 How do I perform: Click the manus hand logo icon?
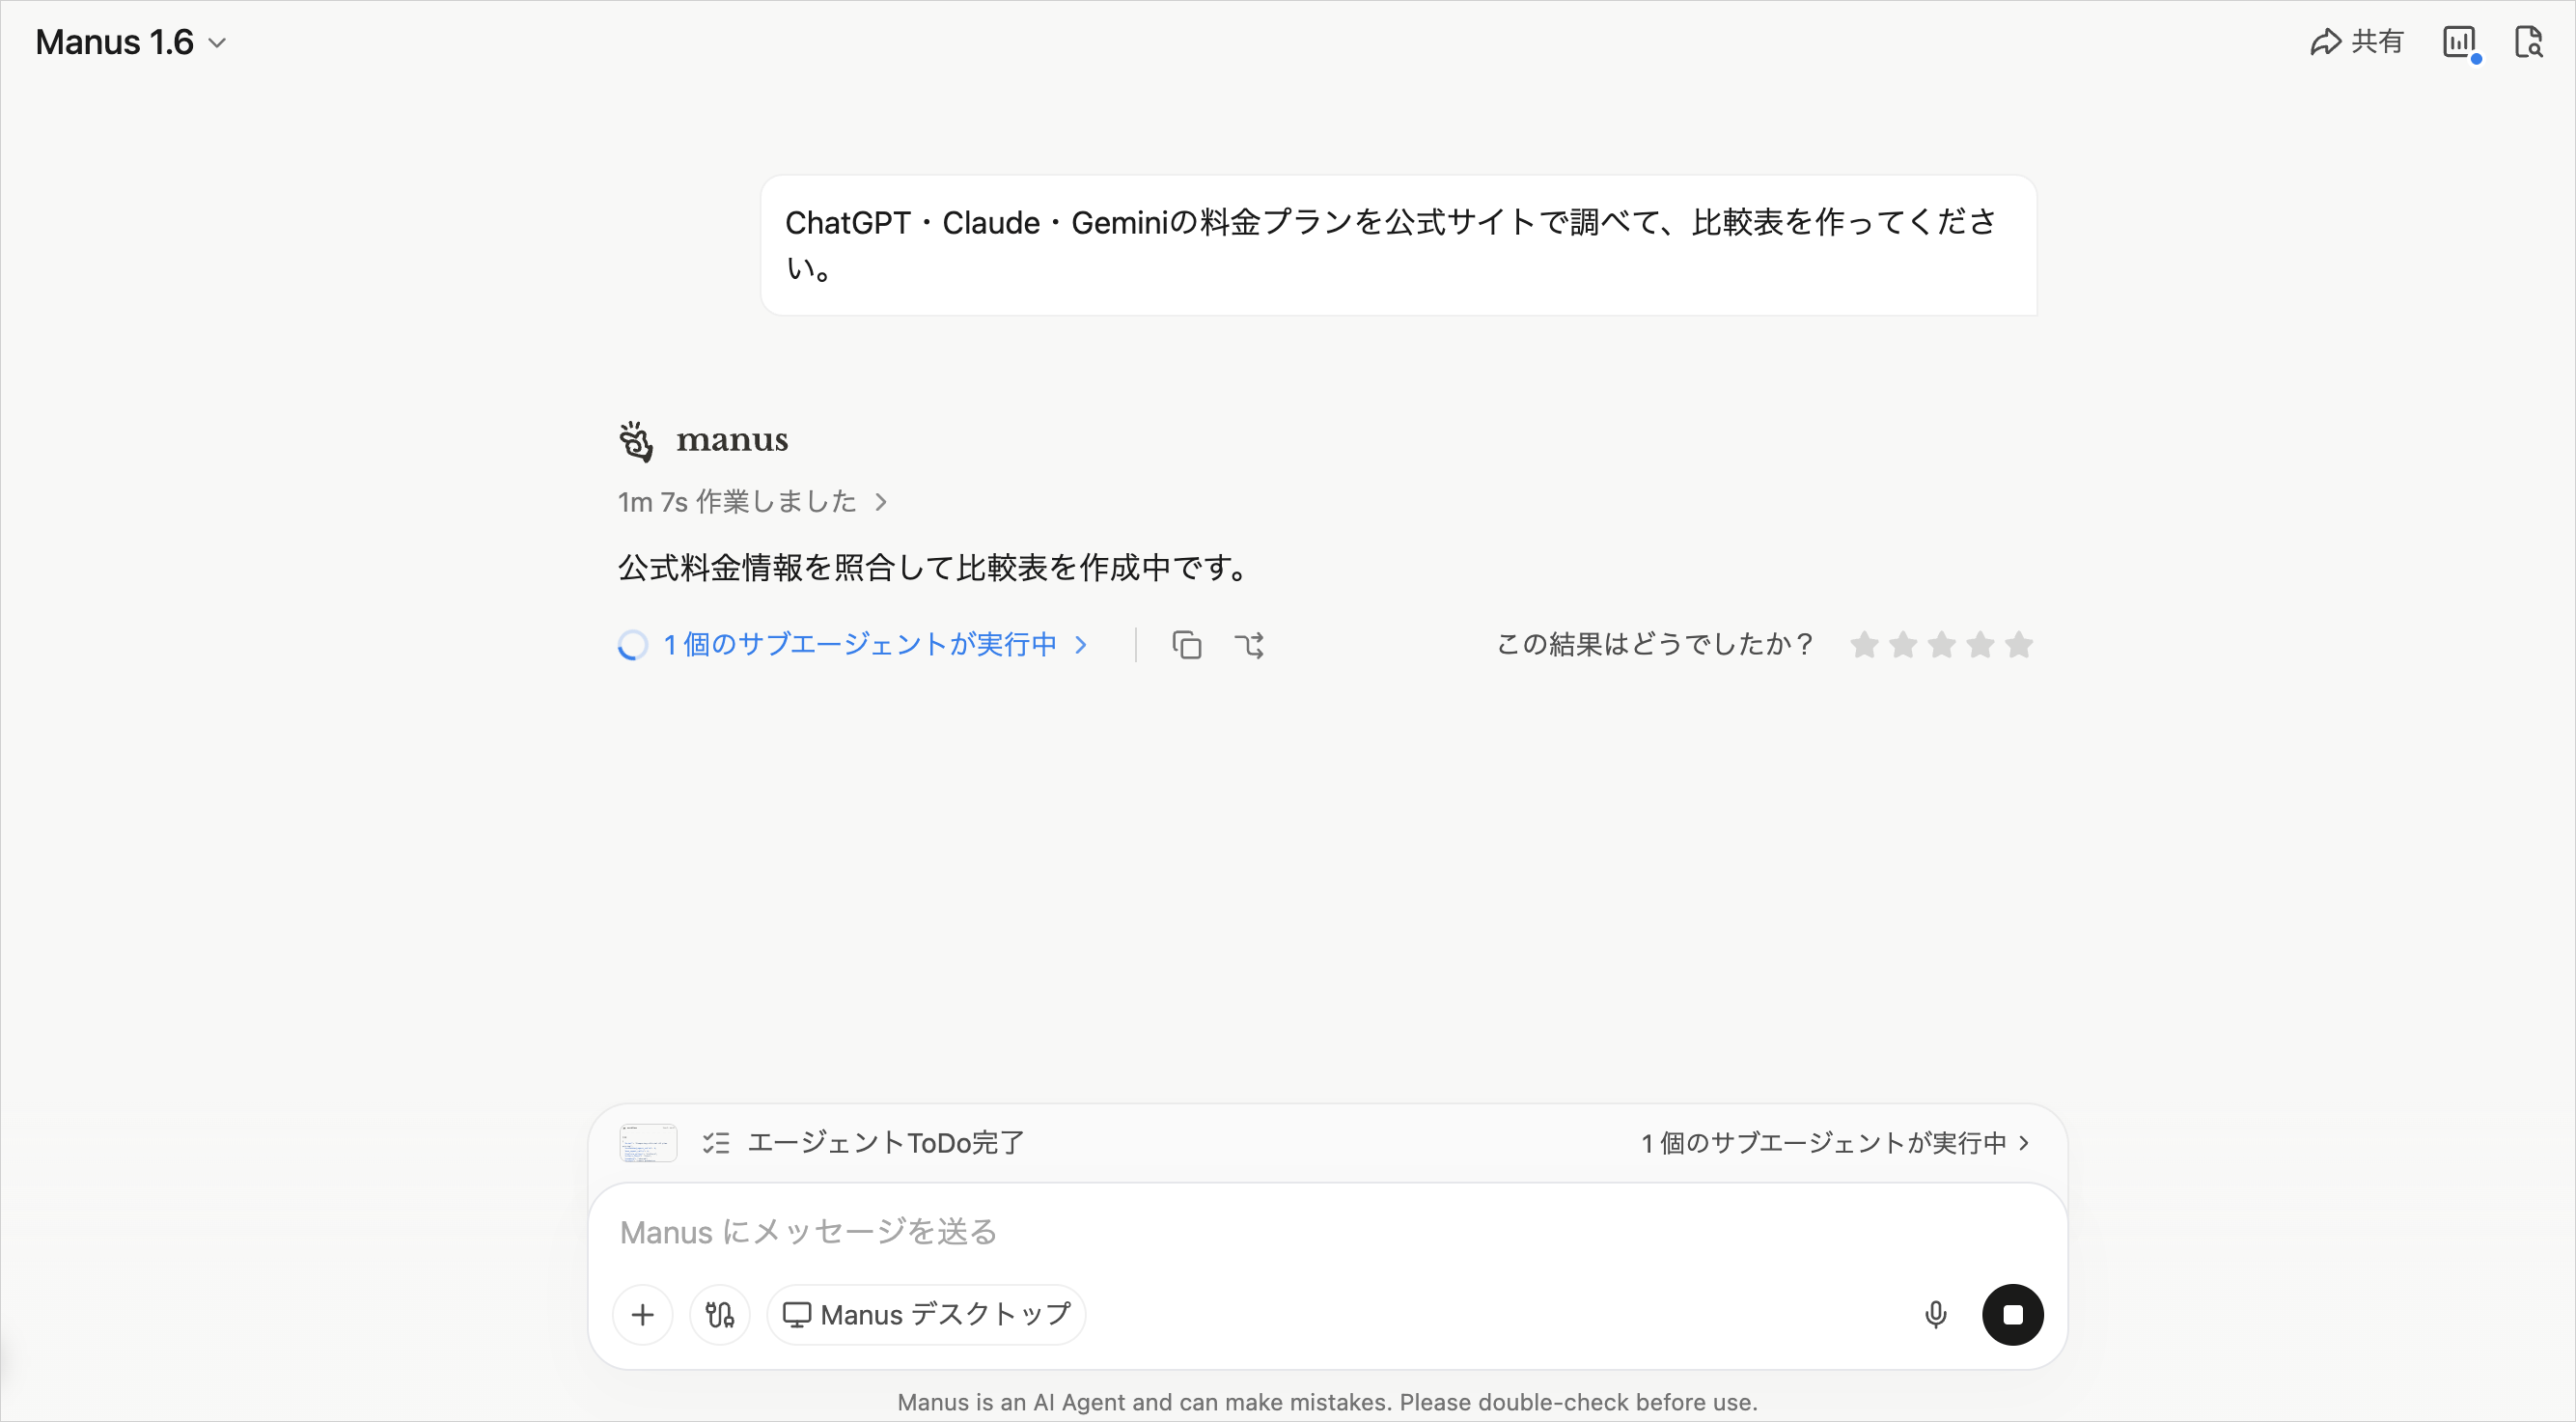tap(635, 441)
